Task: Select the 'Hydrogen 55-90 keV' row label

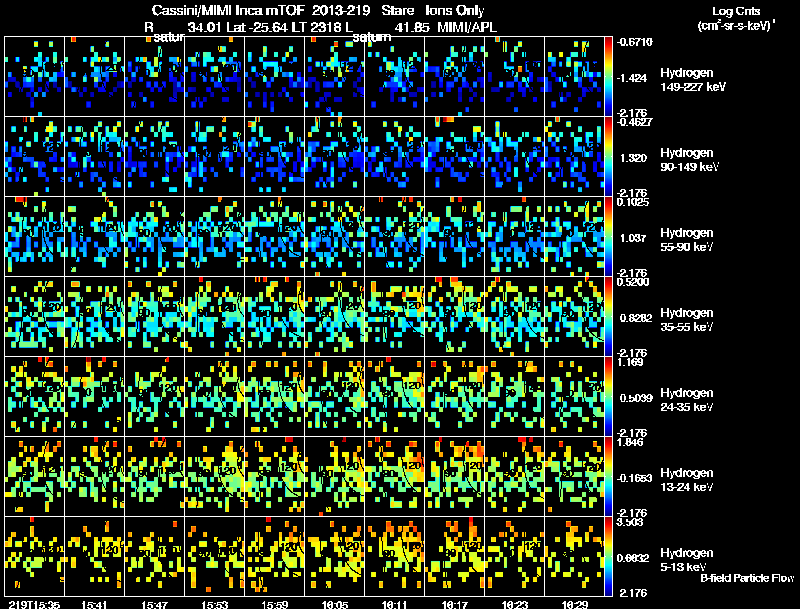Action: pyautogui.click(x=687, y=240)
